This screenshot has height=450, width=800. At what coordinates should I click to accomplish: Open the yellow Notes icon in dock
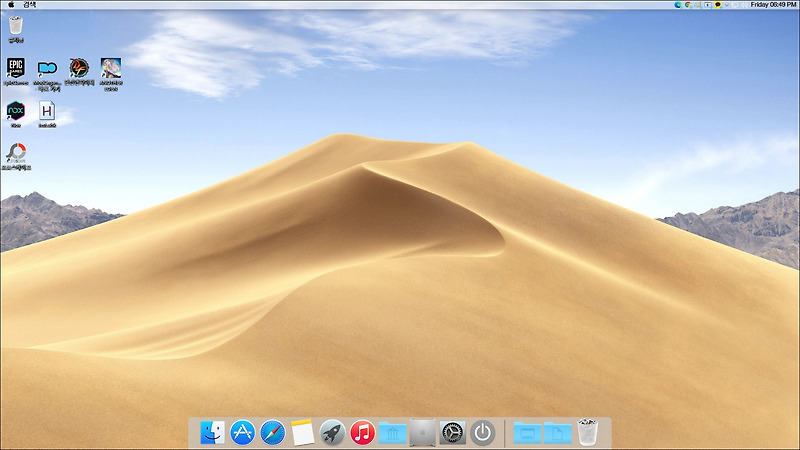(x=303, y=433)
